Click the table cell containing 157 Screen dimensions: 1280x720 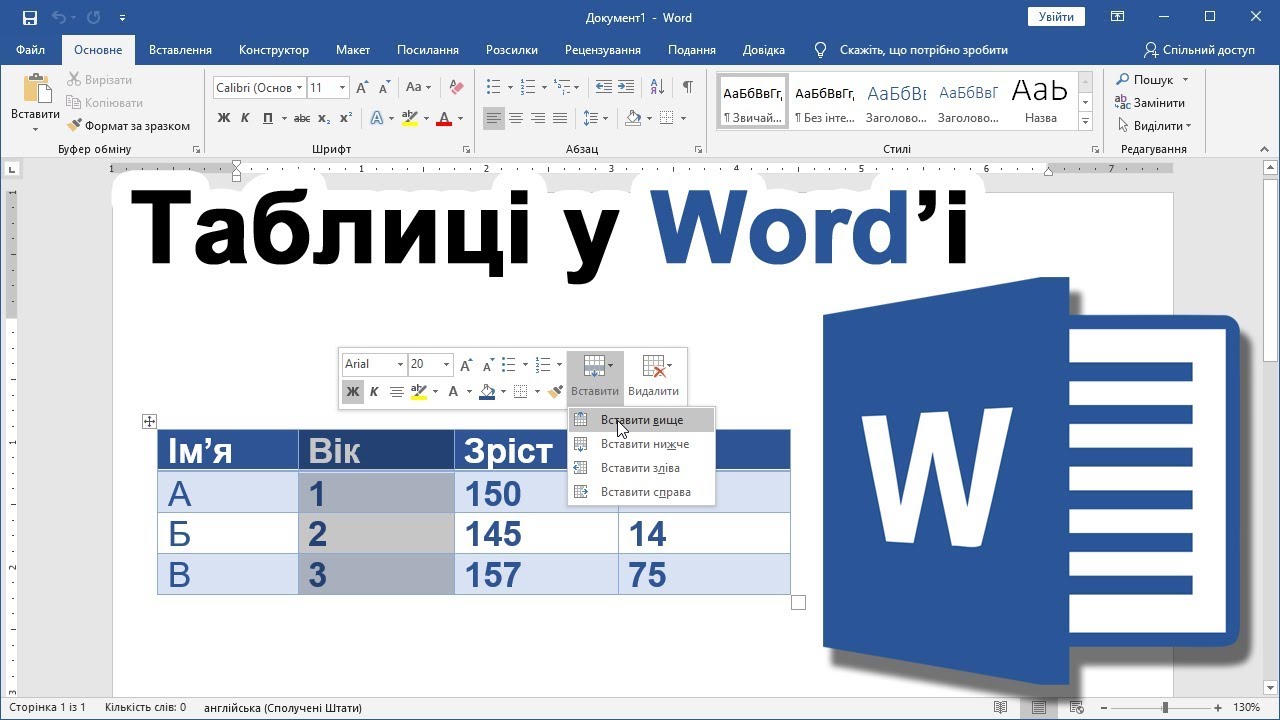click(536, 575)
